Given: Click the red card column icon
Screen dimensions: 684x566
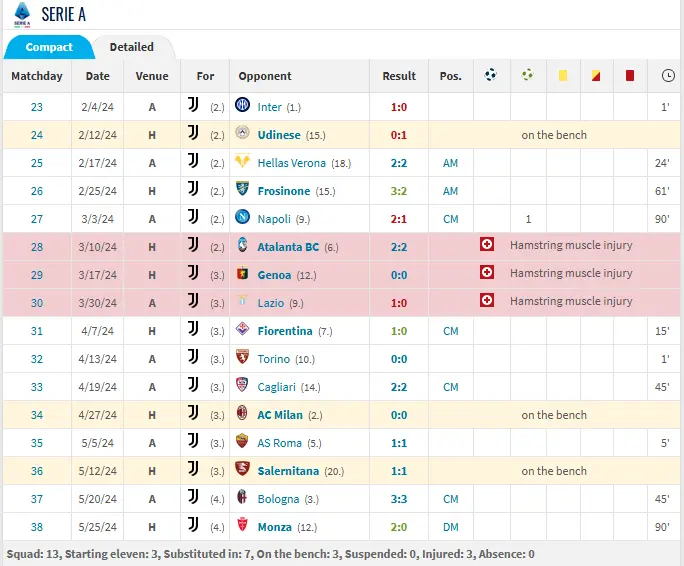Looking at the screenshot, I should coord(629,76).
